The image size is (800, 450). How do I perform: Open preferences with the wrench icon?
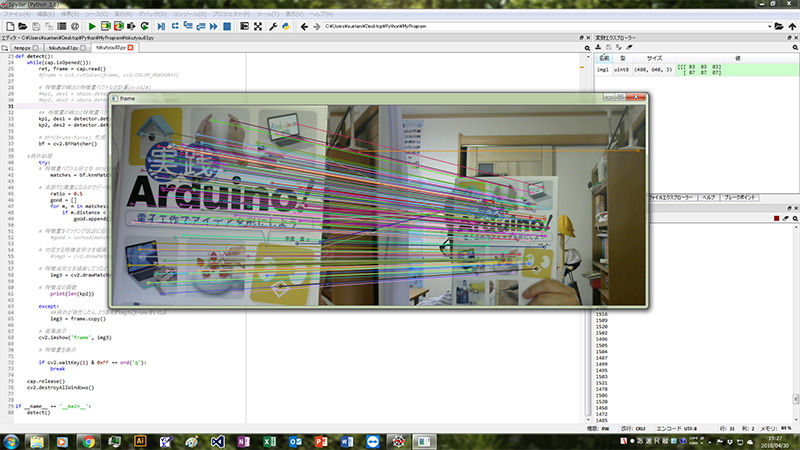point(273,26)
